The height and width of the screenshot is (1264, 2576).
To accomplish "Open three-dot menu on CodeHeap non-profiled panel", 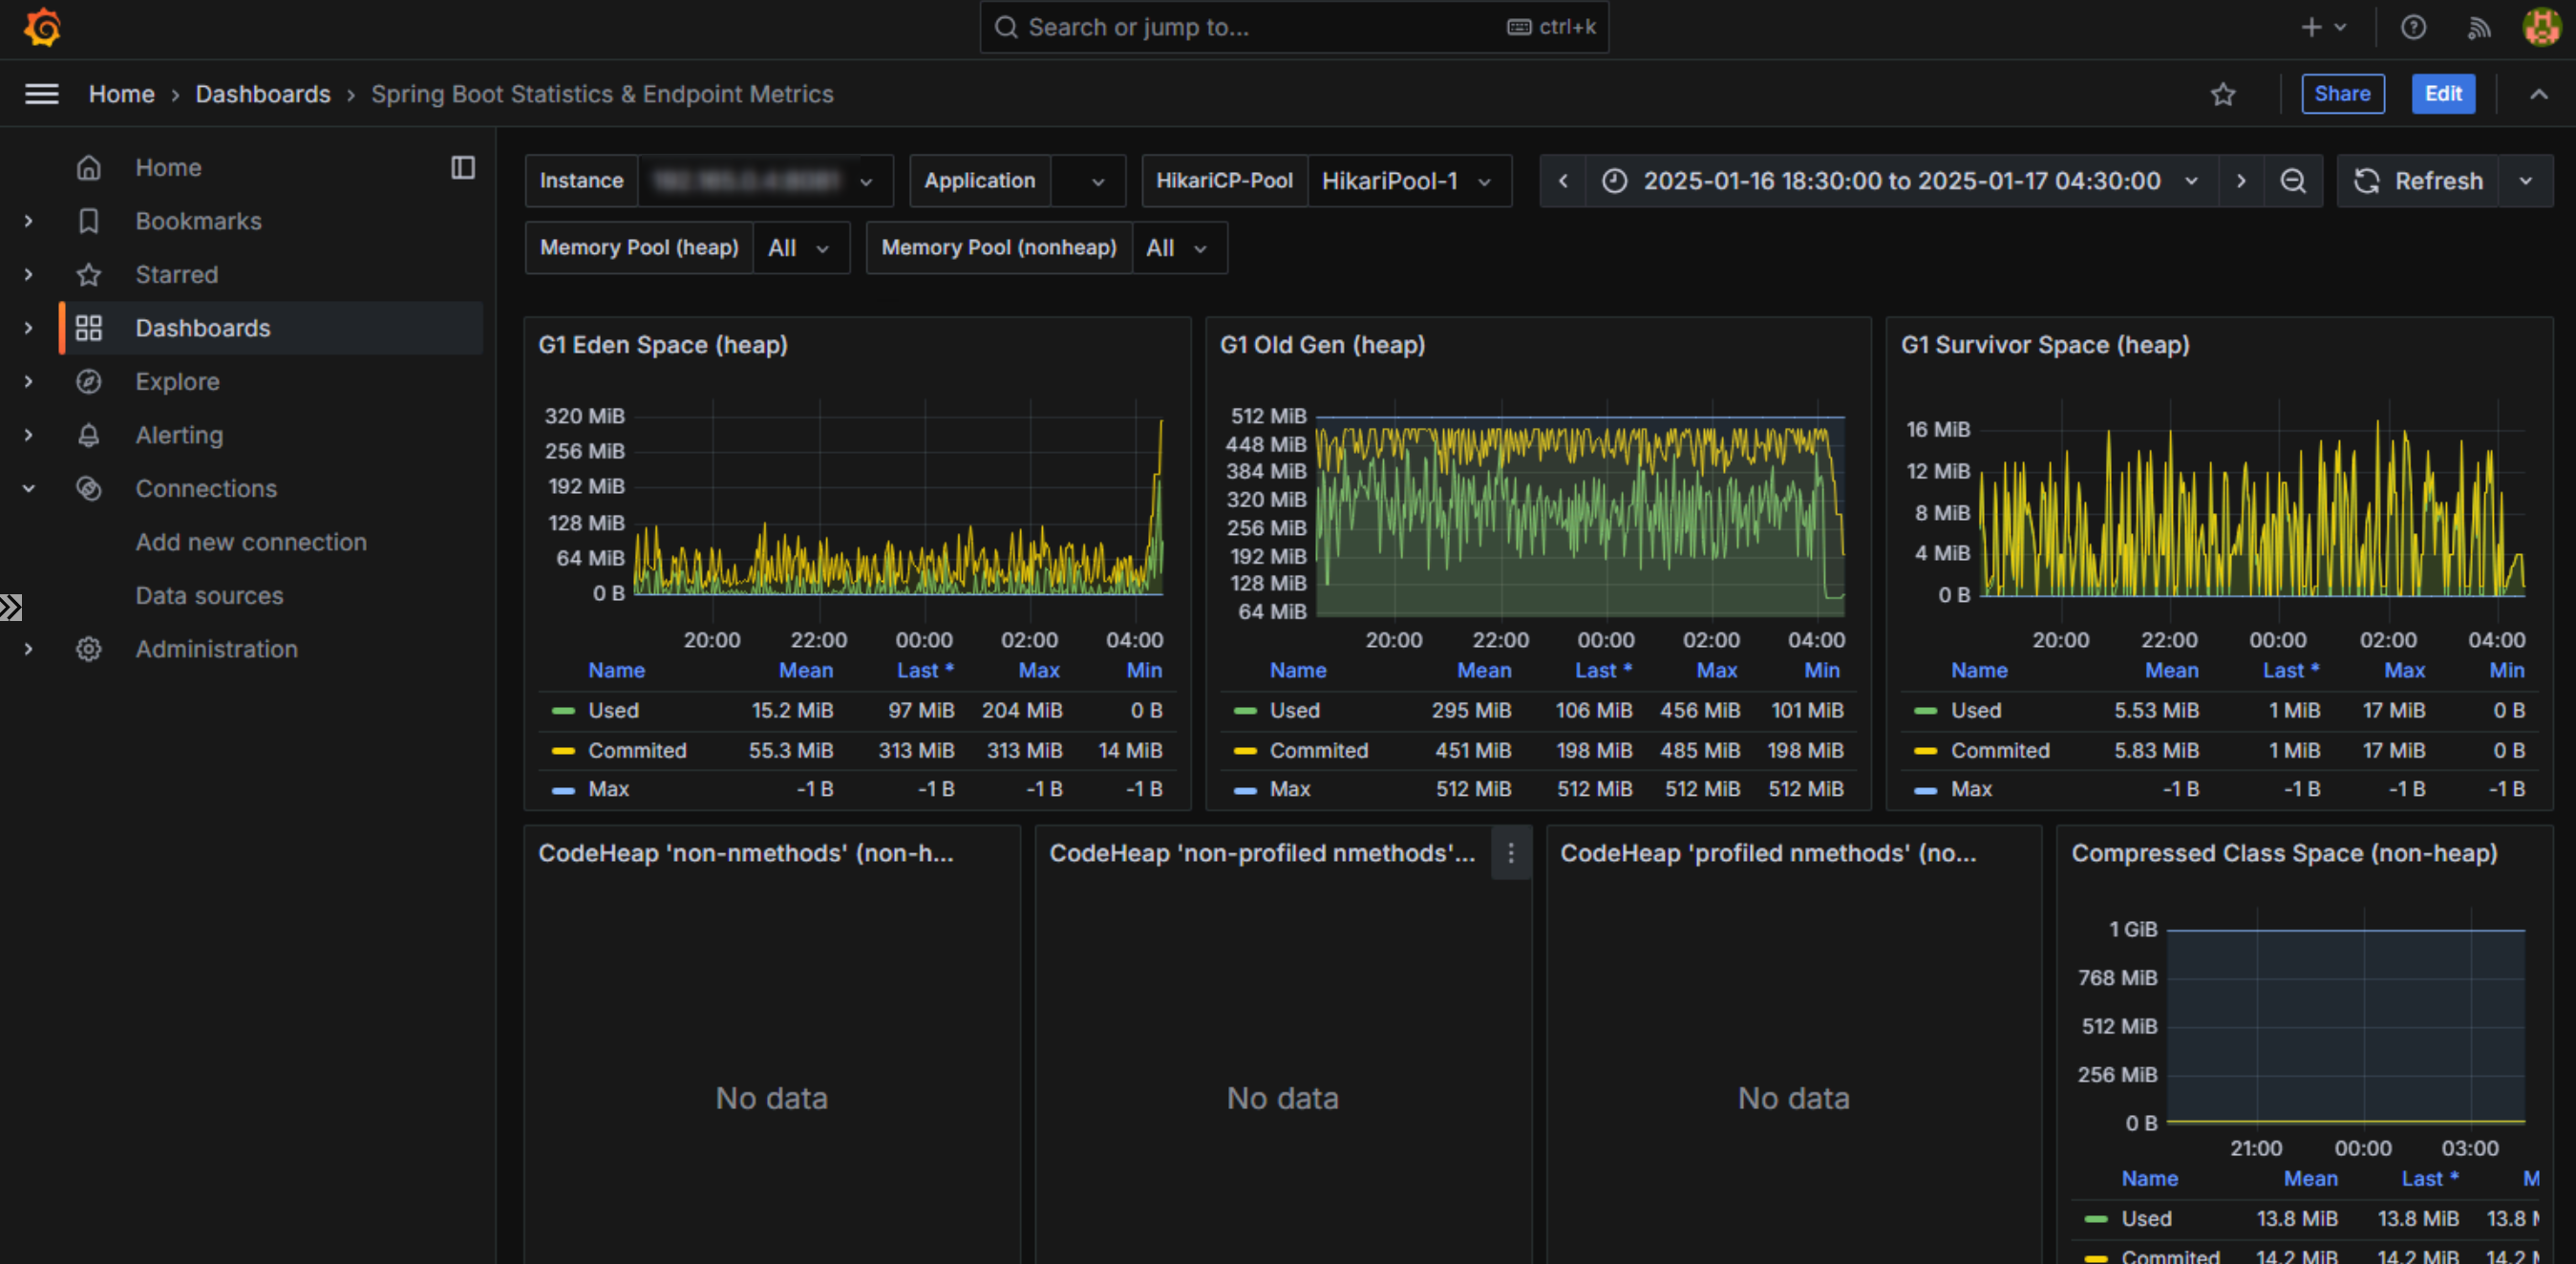I will [1510, 853].
